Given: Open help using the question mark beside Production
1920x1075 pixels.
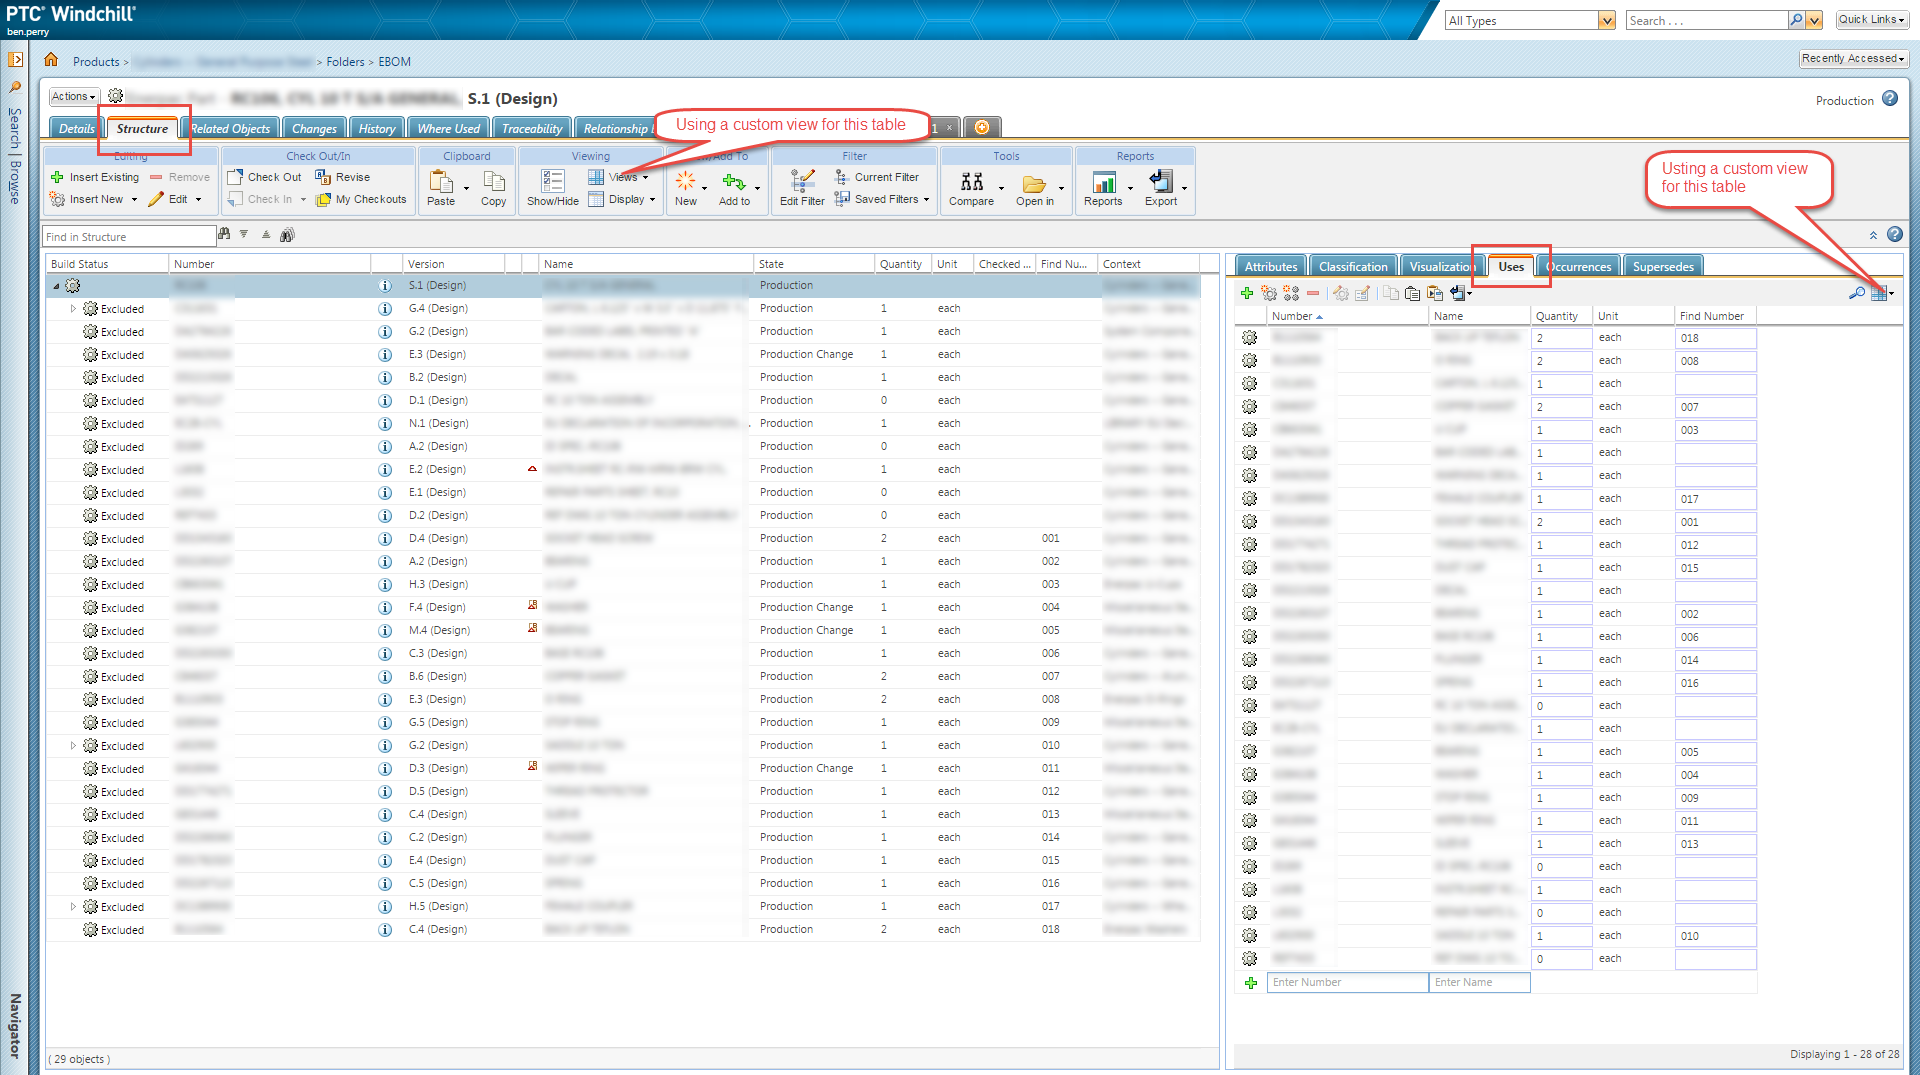Looking at the screenshot, I should pyautogui.click(x=1890, y=99).
